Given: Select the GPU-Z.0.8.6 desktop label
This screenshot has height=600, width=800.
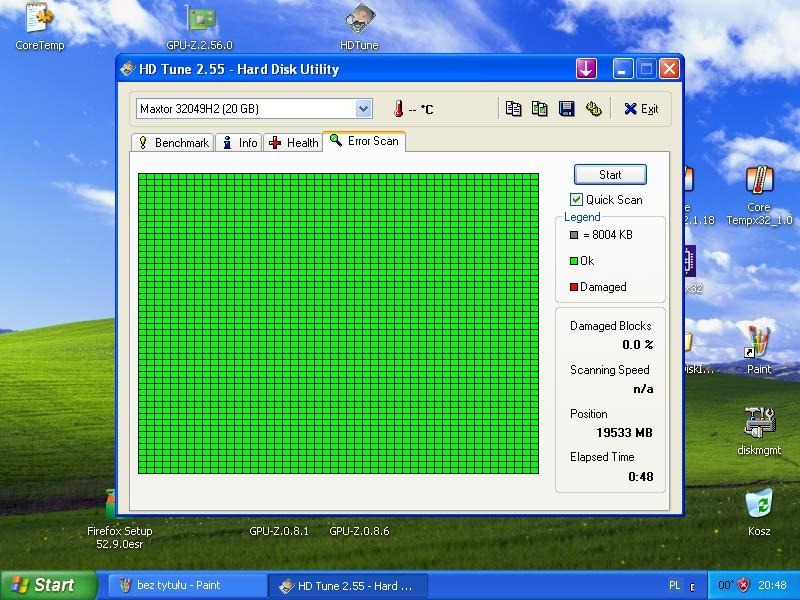Looking at the screenshot, I should click(359, 531).
